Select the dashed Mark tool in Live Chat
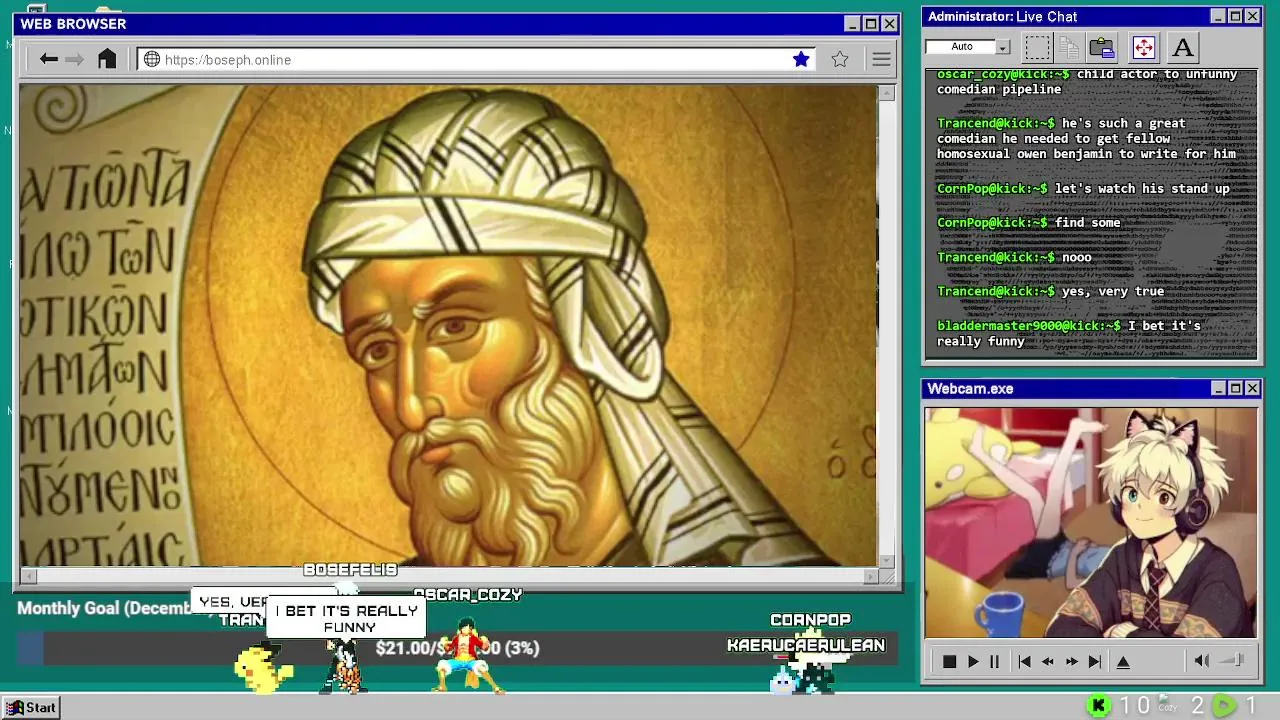Viewport: 1280px width, 720px height. click(x=1038, y=47)
